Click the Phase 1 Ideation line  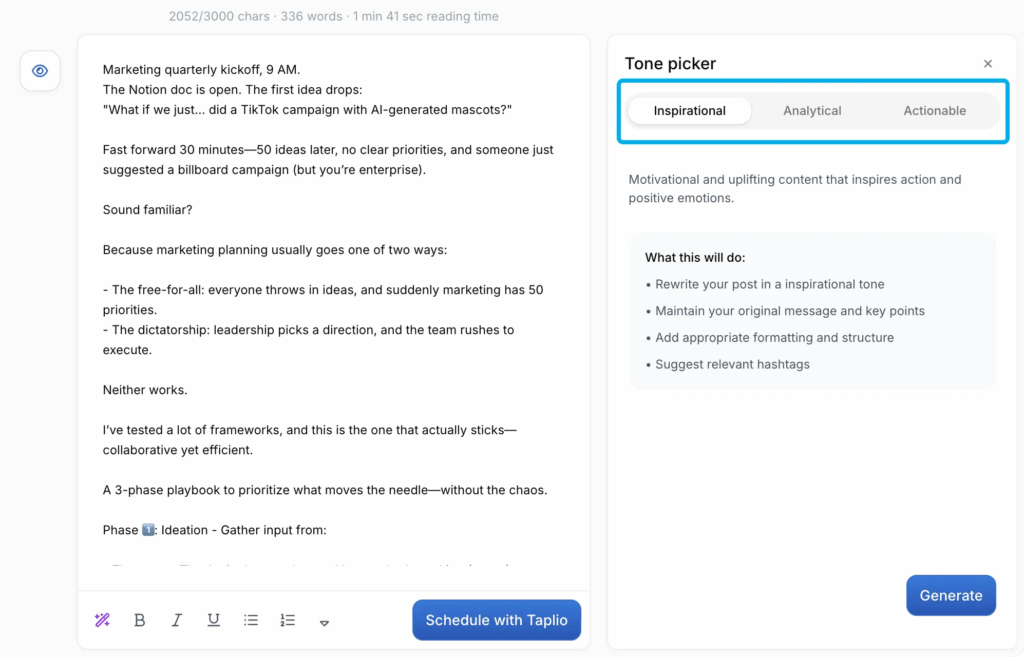[214, 530]
